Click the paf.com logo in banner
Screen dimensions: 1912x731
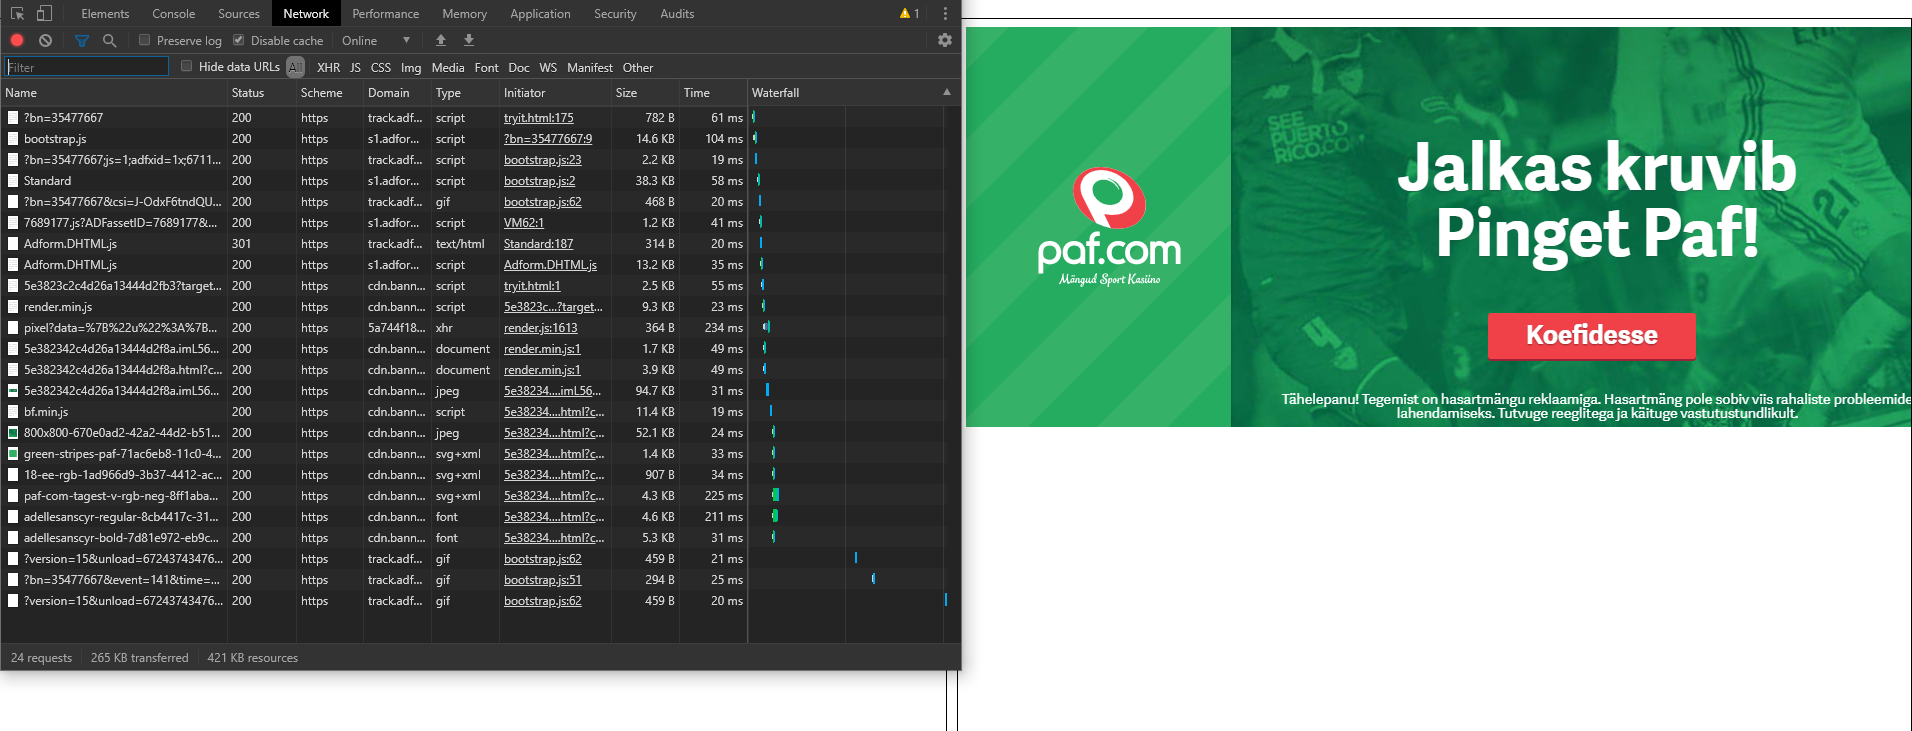(x=1109, y=227)
